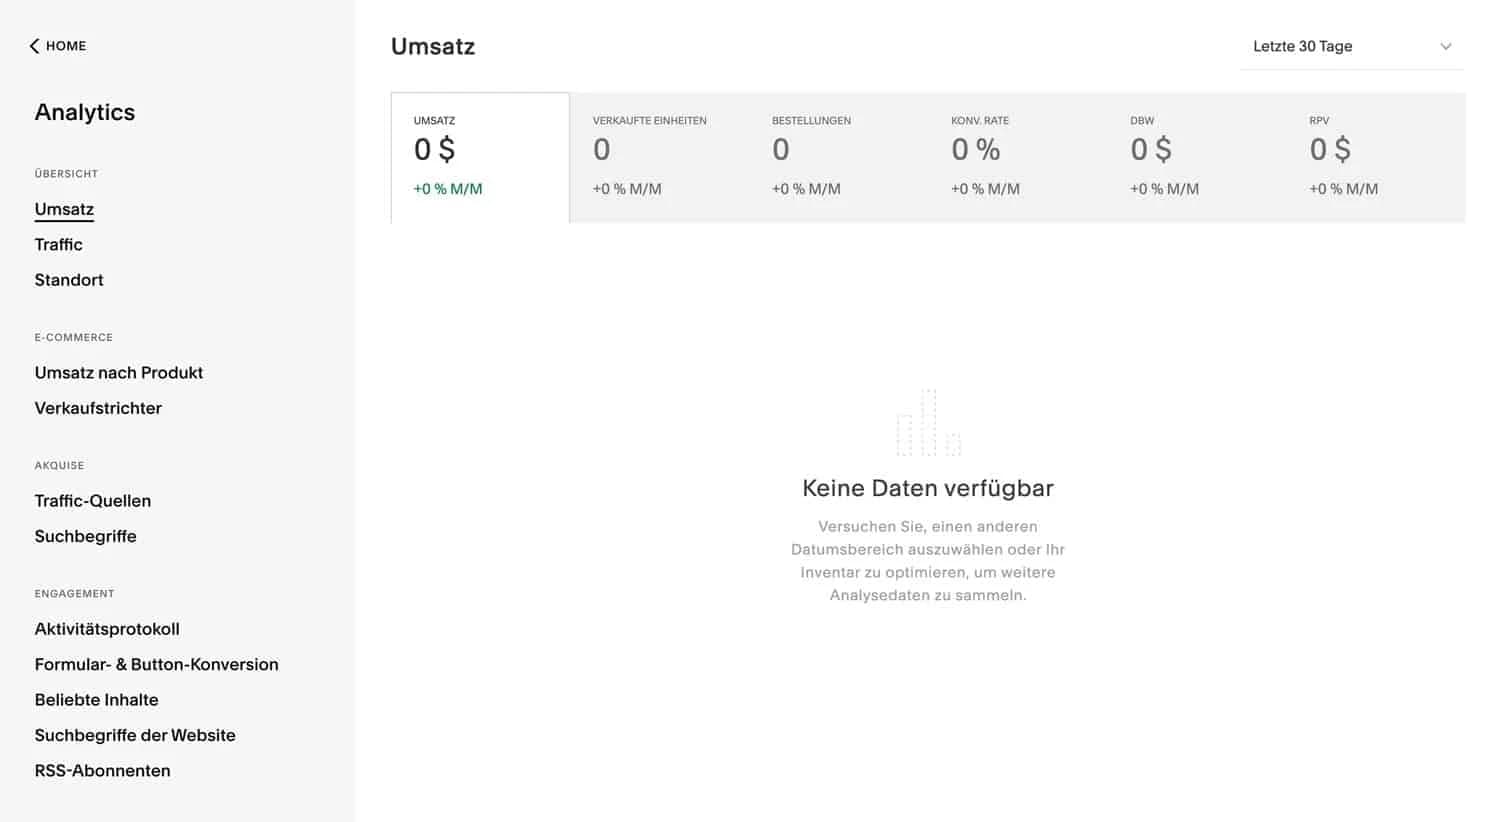Screen dimensions: 1500x822
Task: View Suchbegriffe under Akquise
Action: [x=86, y=536]
